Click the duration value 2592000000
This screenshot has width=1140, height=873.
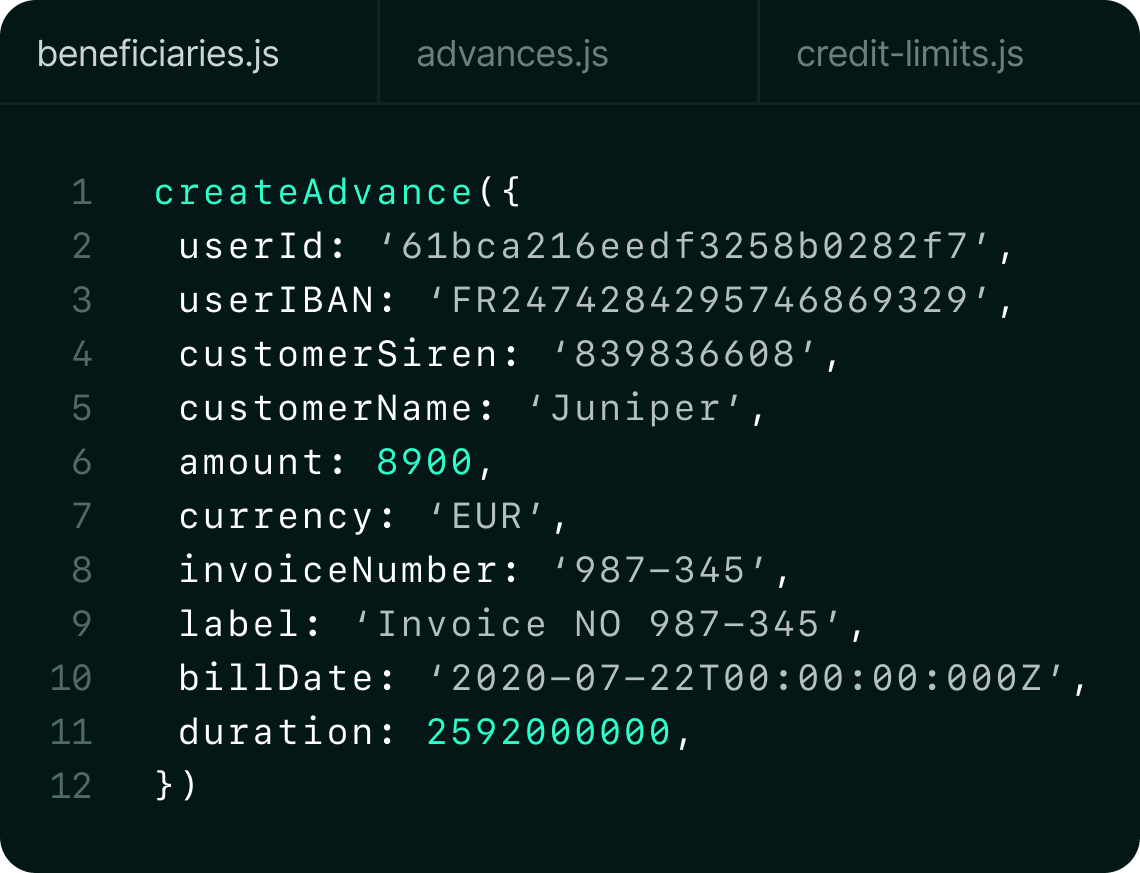click(x=550, y=731)
